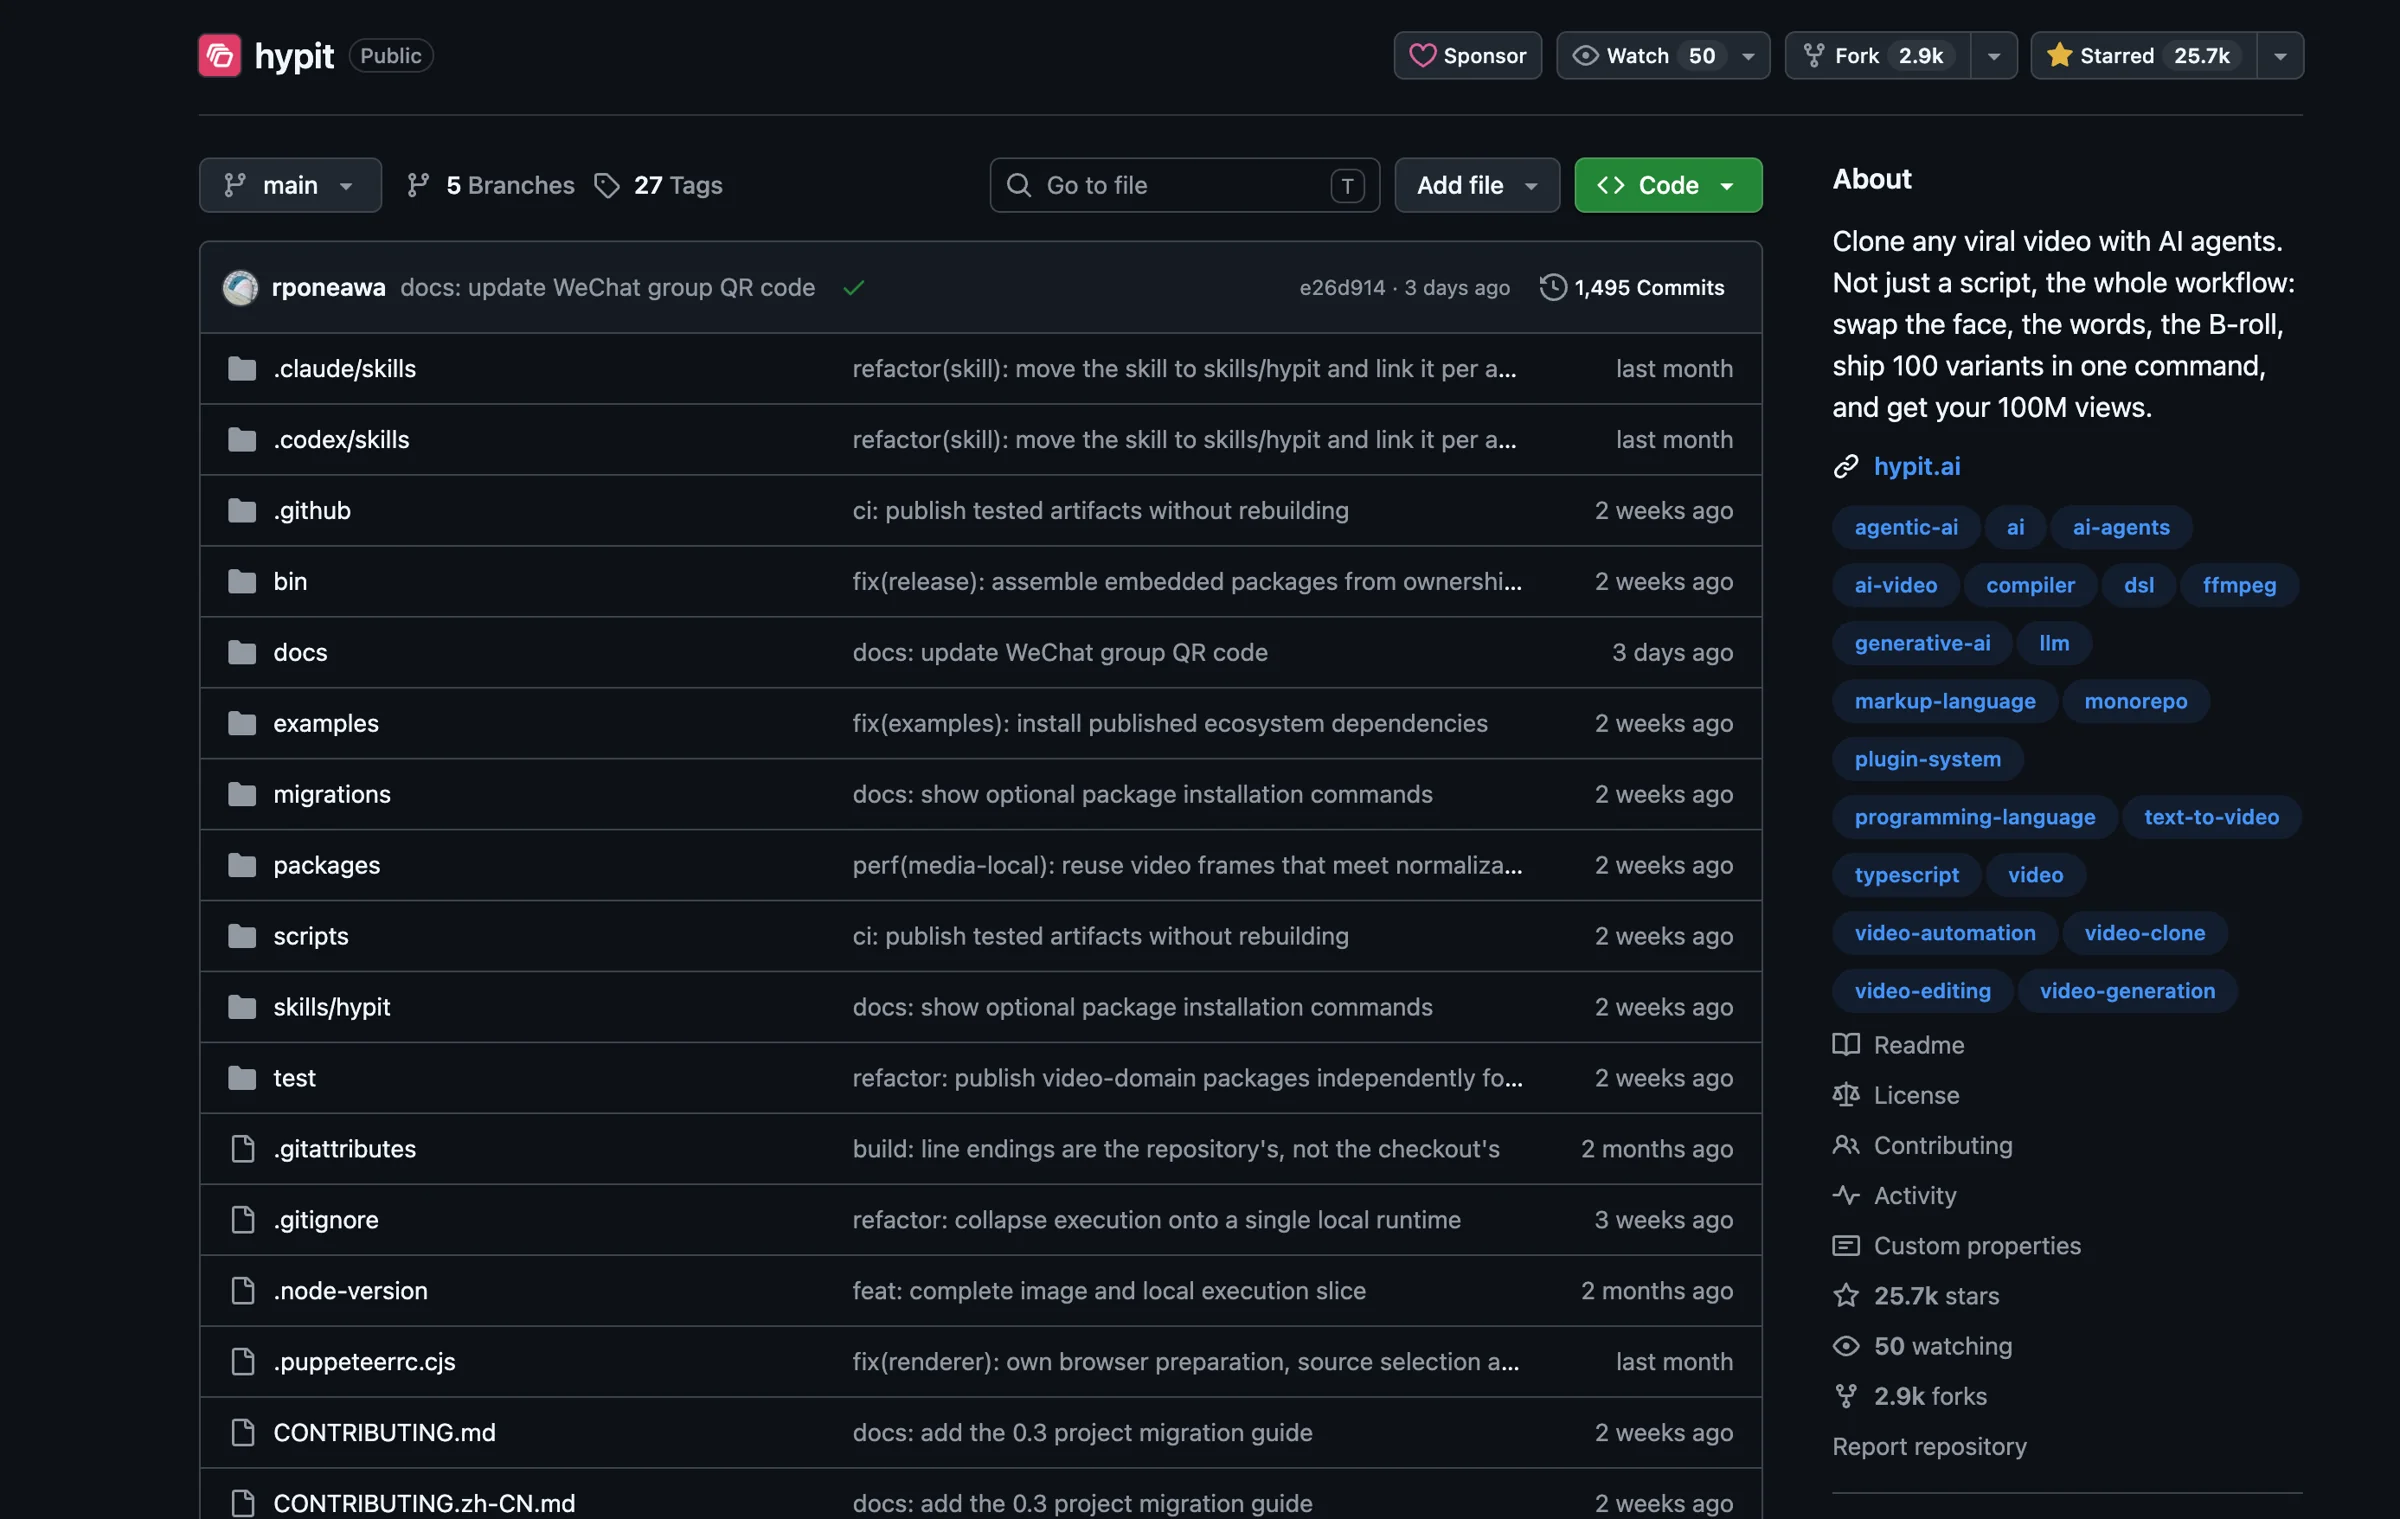Open the star lists dropdown arrow
Screen dimensions: 2400x1519
2280,56
